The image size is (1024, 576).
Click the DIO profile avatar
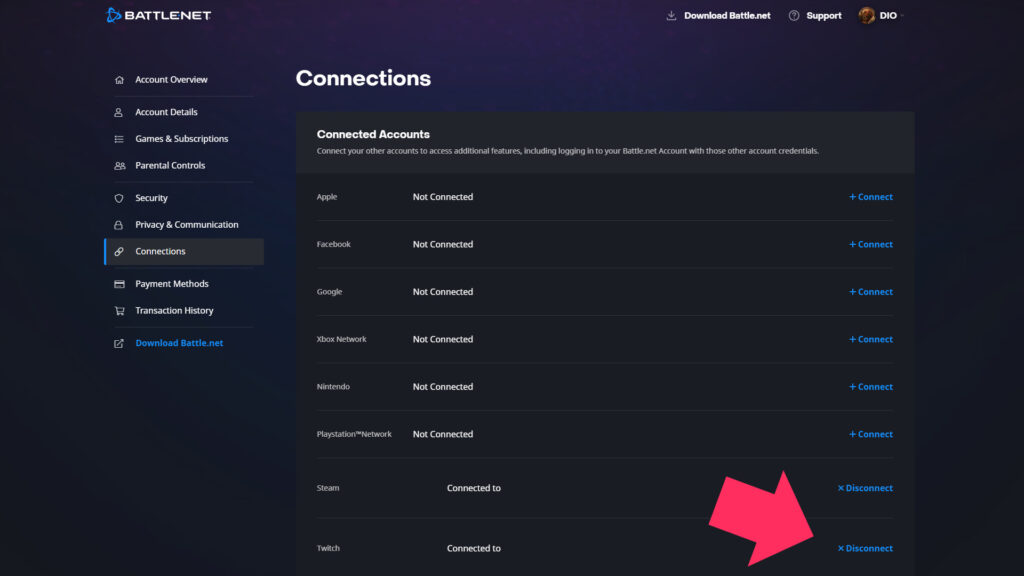click(x=867, y=16)
